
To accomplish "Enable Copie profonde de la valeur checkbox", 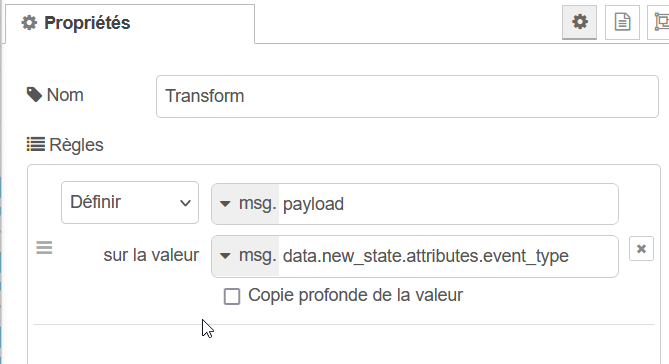I will [x=232, y=296].
